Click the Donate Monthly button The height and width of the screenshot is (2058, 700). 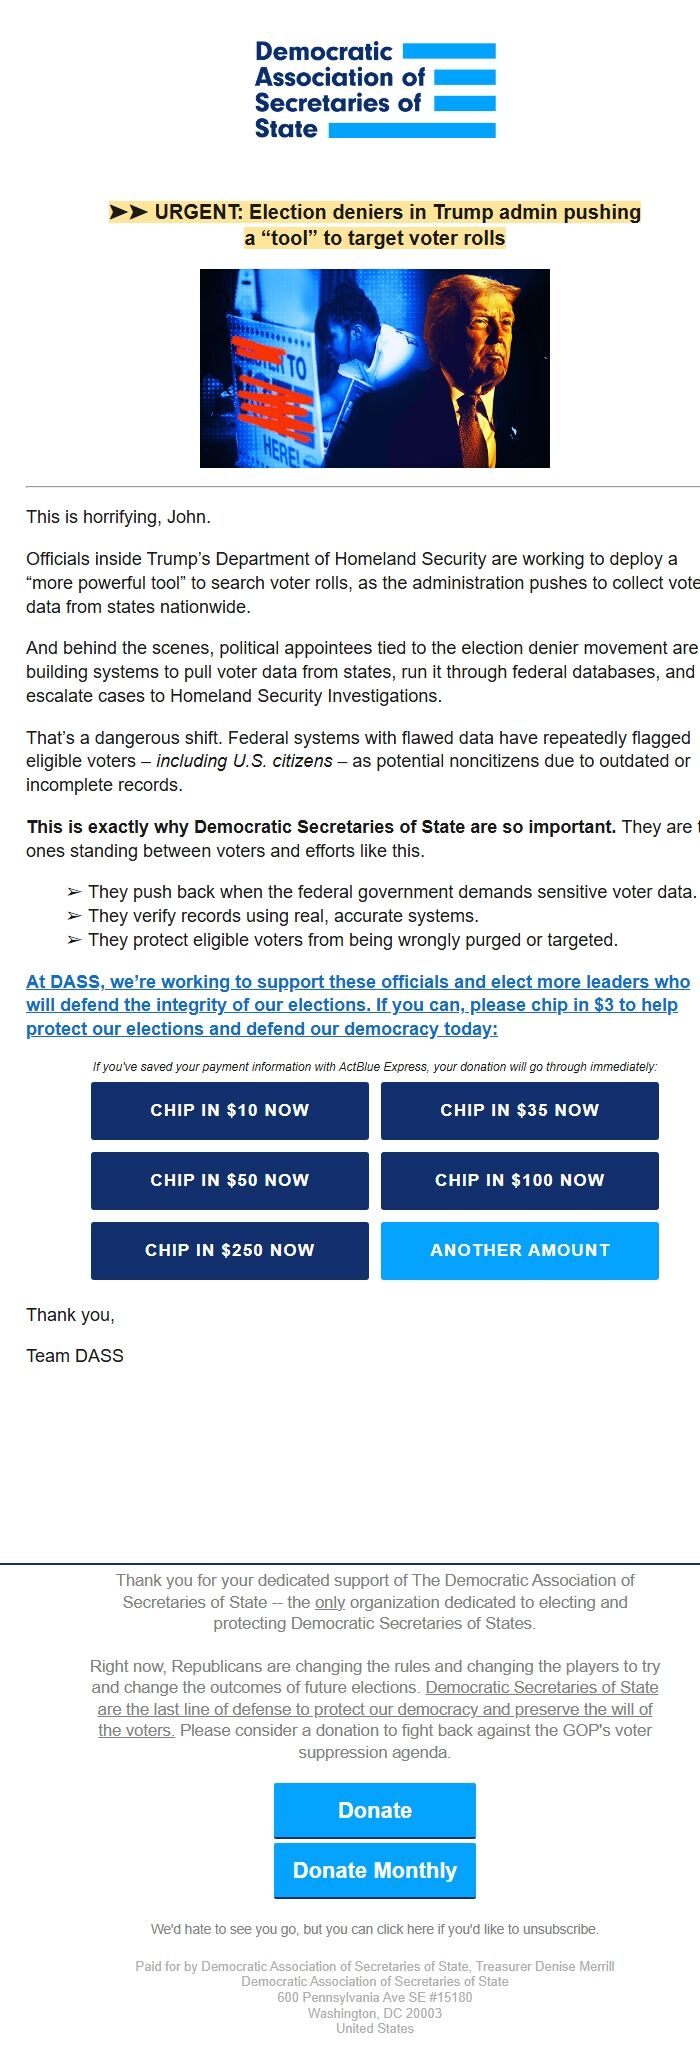(x=374, y=1869)
